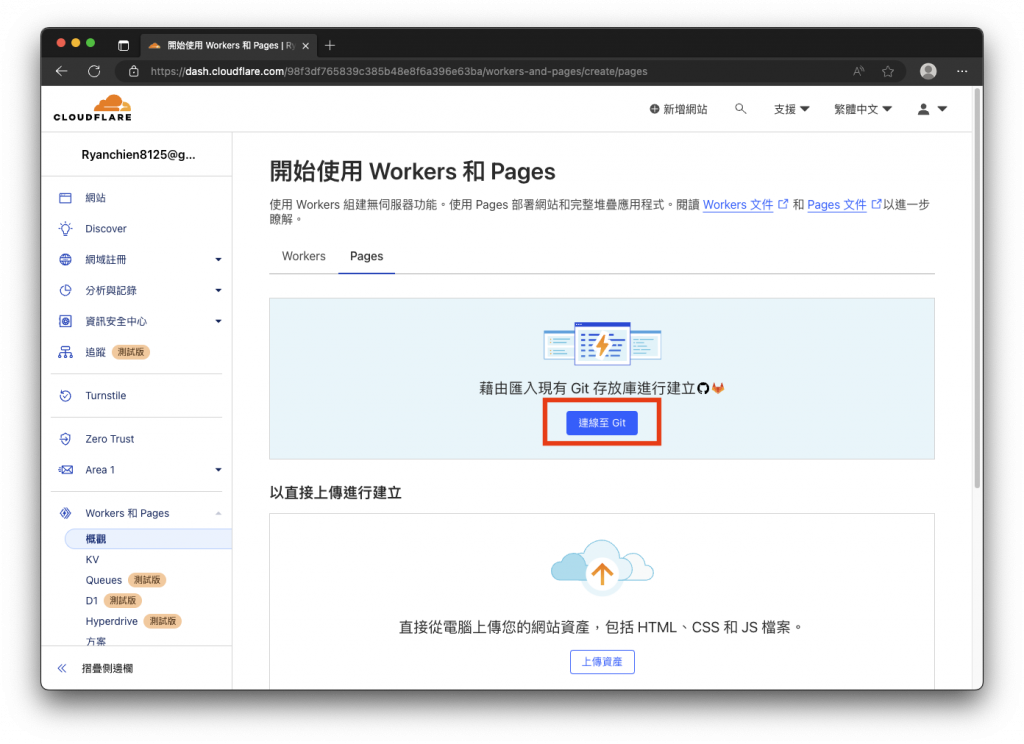
Task: Click the 網站 window icon in sidebar
Action: 65,198
